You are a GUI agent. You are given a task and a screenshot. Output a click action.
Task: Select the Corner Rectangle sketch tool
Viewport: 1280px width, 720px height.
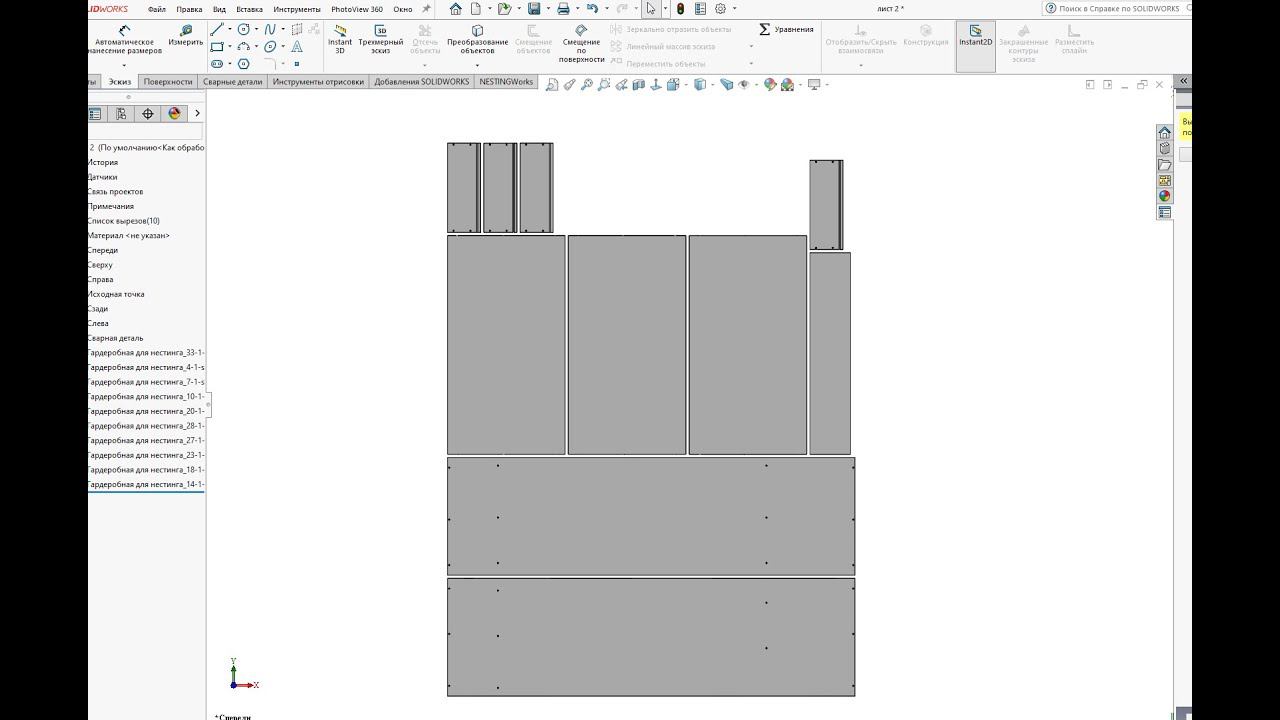point(217,47)
